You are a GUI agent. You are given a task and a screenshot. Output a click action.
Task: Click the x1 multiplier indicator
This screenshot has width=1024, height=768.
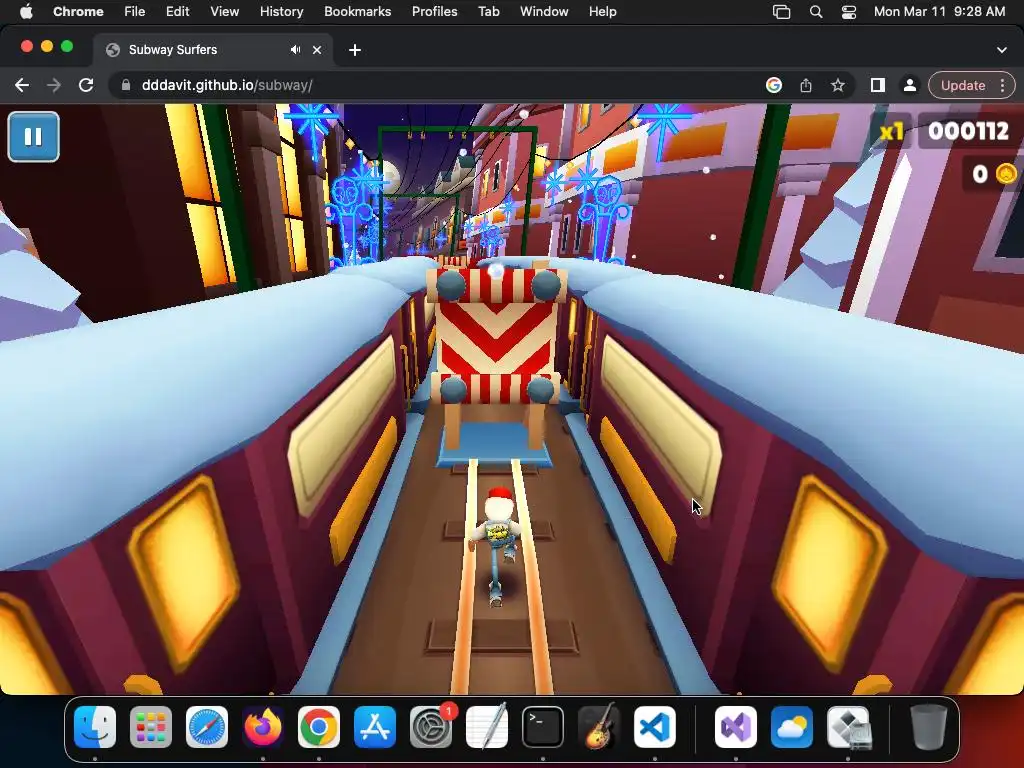[x=892, y=132]
